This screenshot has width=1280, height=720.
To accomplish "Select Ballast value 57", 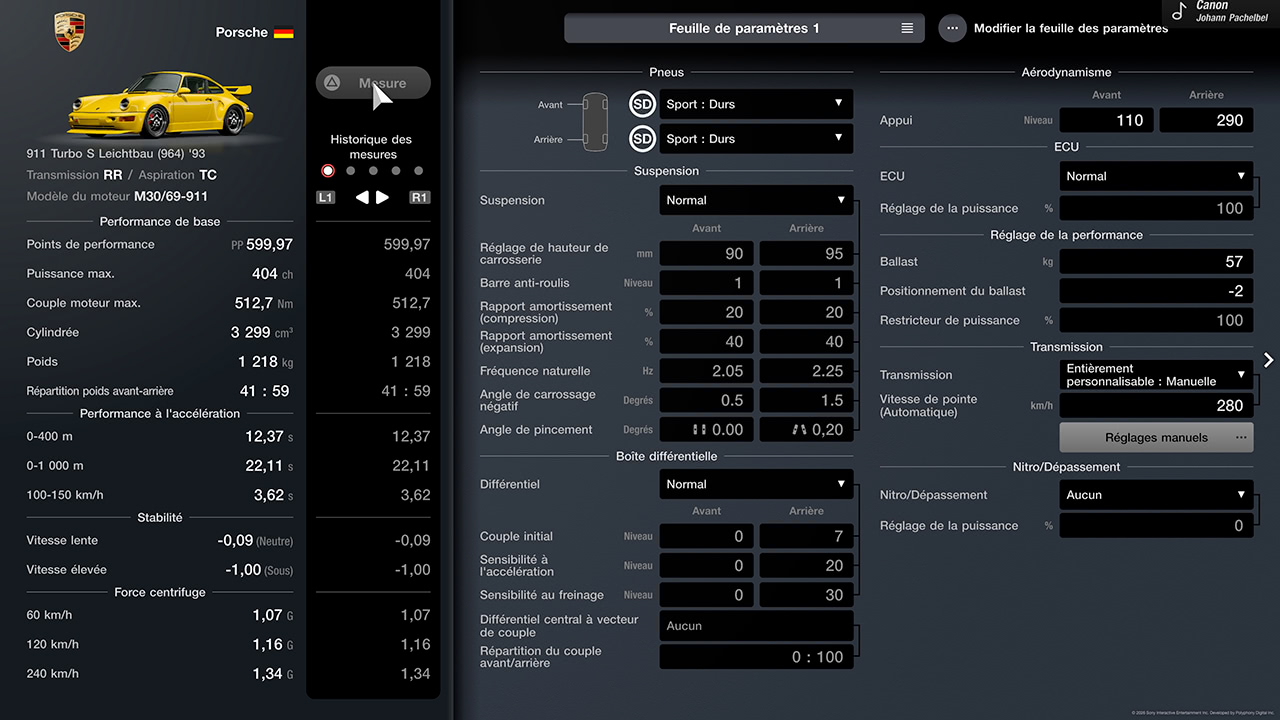I will (1157, 262).
